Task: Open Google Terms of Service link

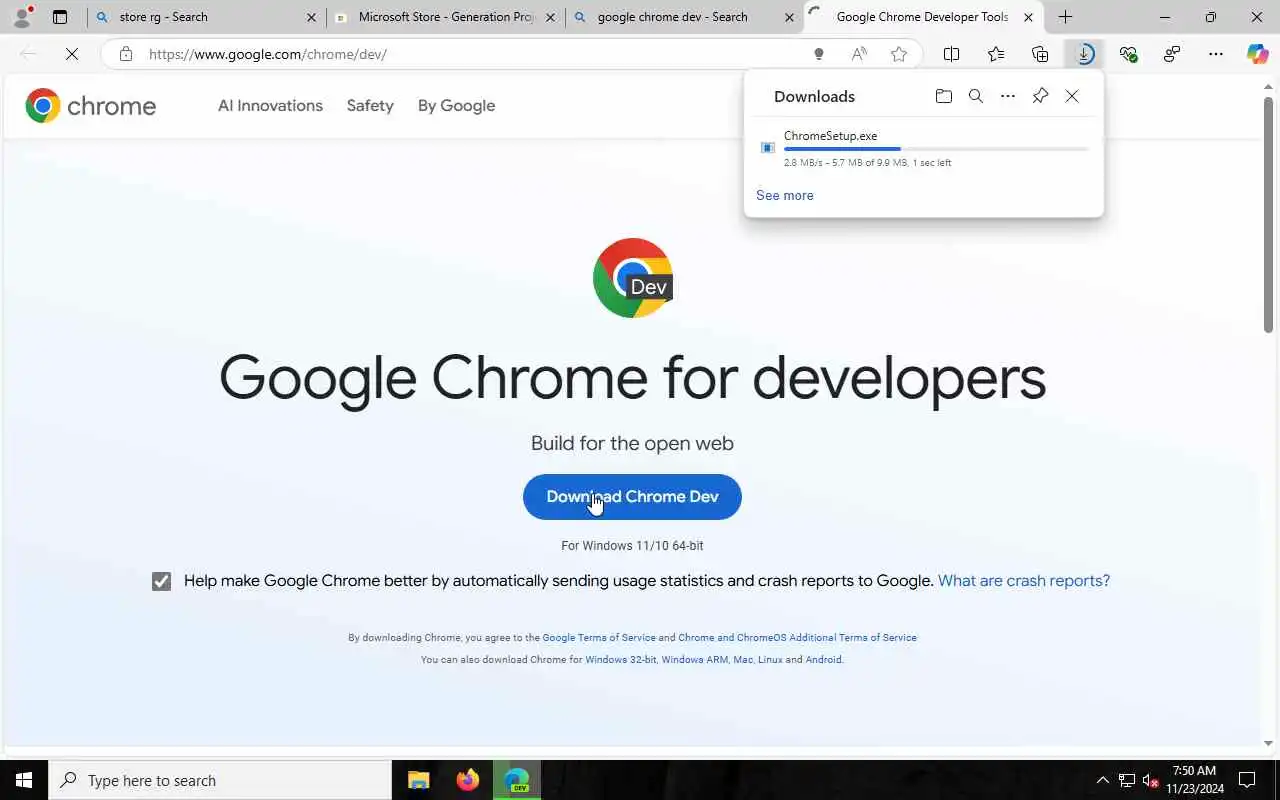Action: 599,638
